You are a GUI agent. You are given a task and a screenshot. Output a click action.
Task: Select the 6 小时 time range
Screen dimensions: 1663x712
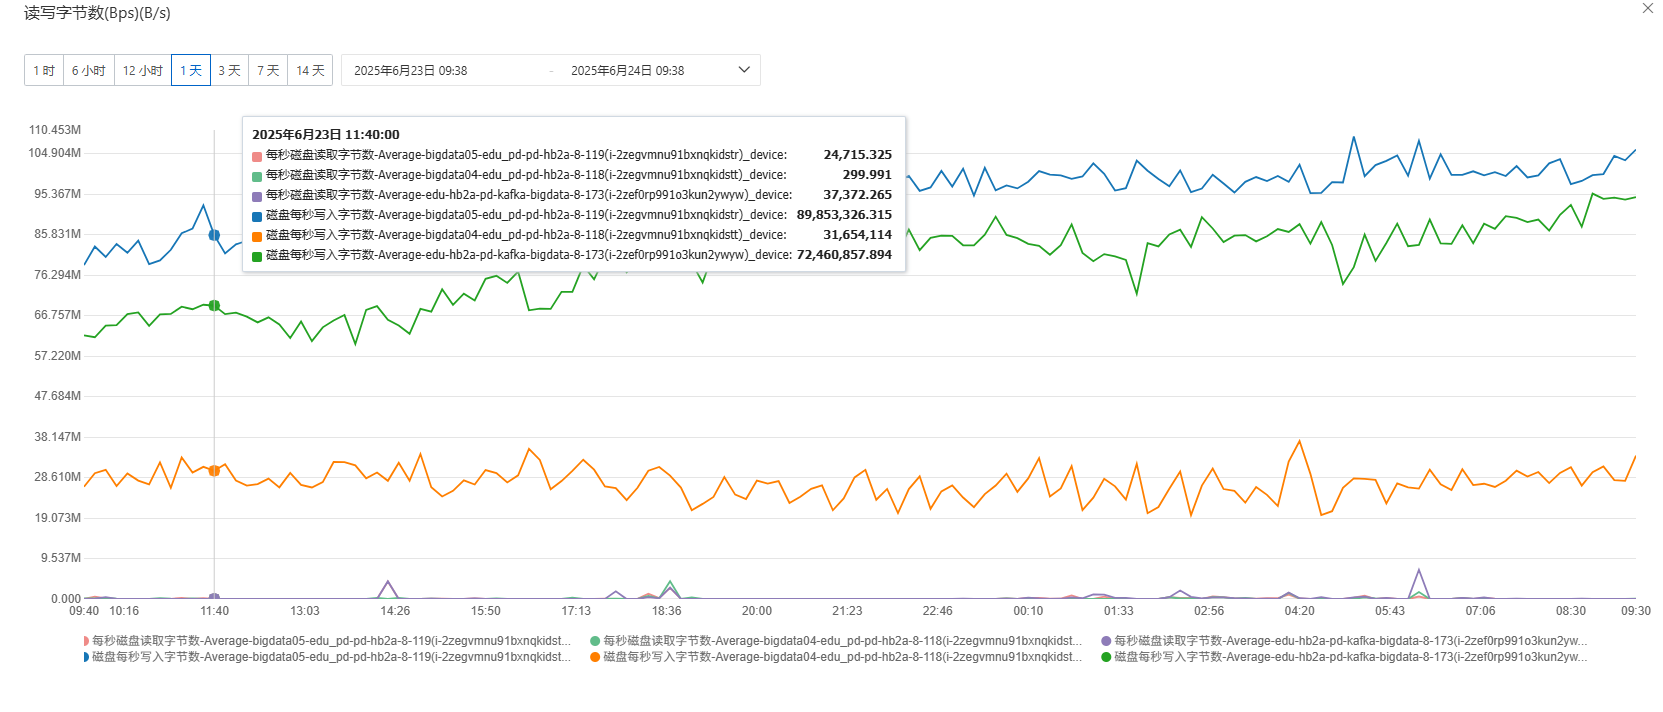tap(89, 70)
